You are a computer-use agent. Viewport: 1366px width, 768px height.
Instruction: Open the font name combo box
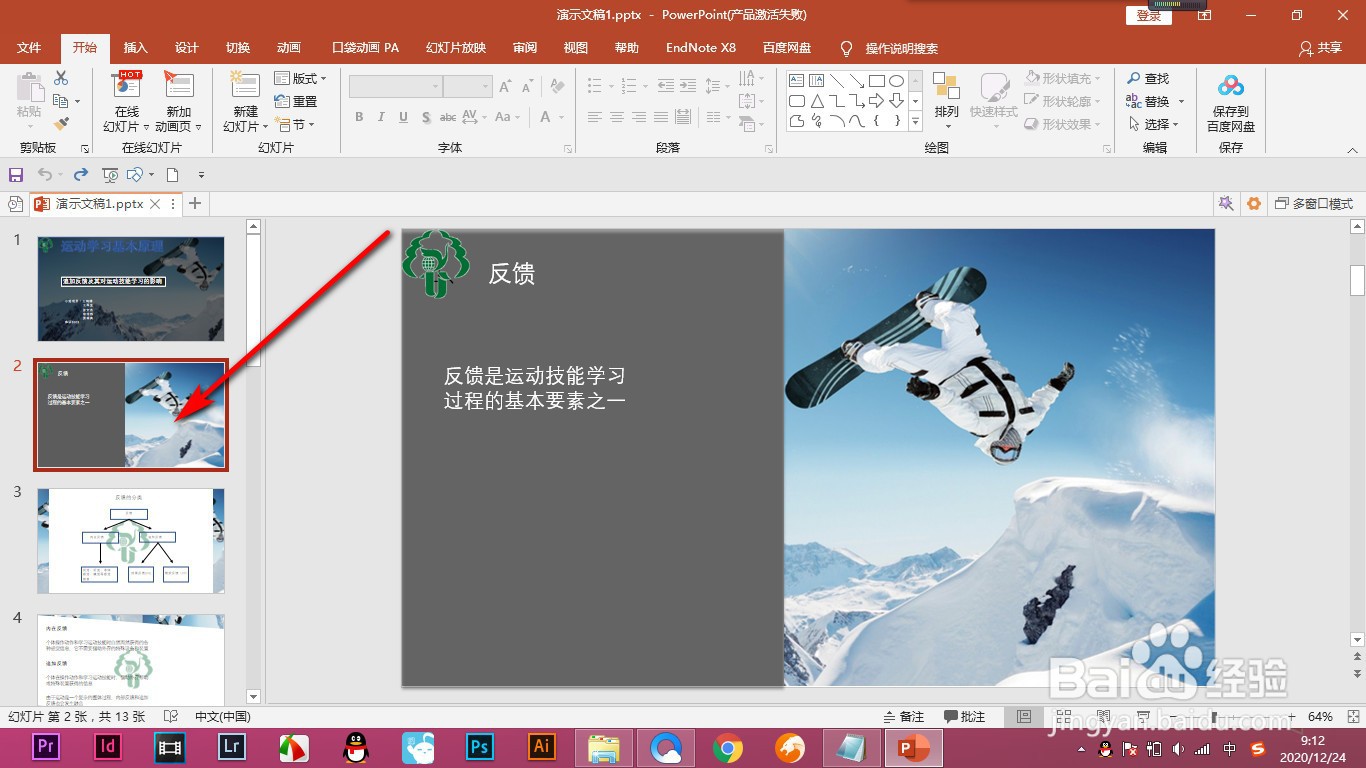395,87
